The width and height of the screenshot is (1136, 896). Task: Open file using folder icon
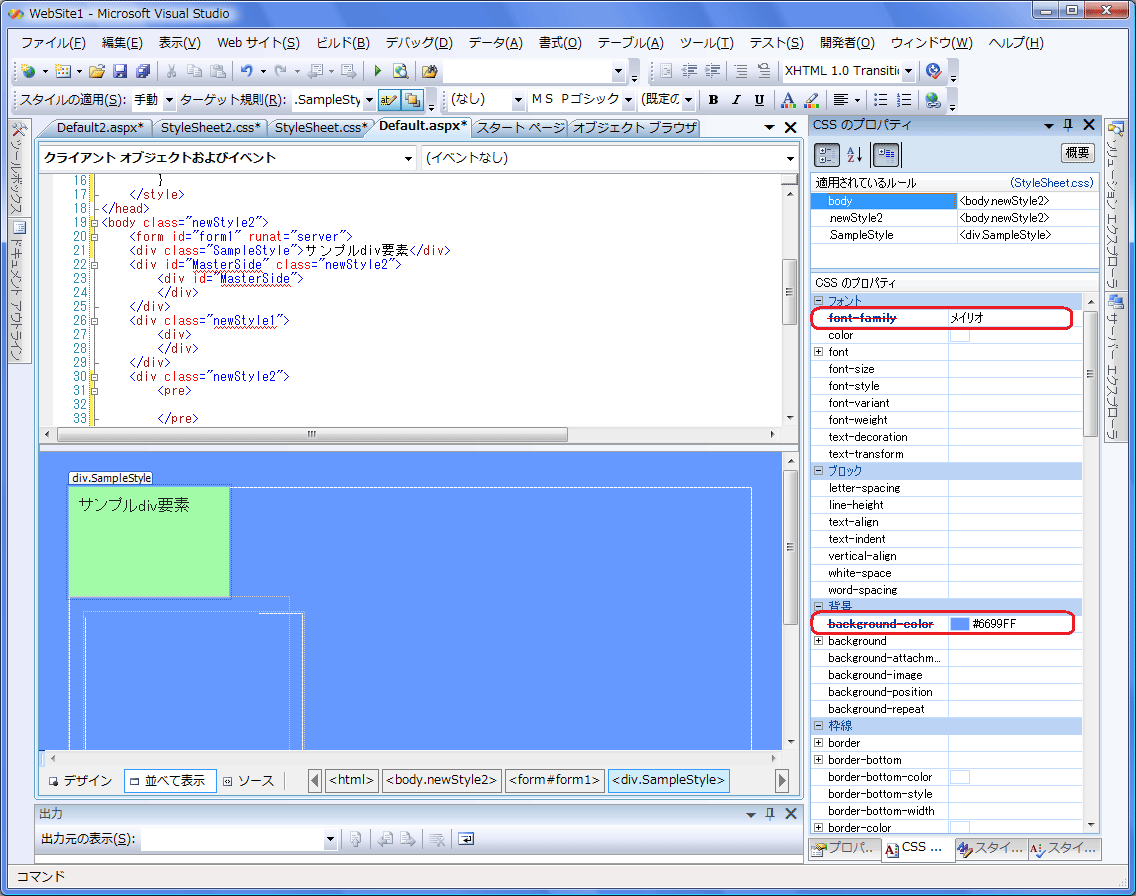point(97,71)
